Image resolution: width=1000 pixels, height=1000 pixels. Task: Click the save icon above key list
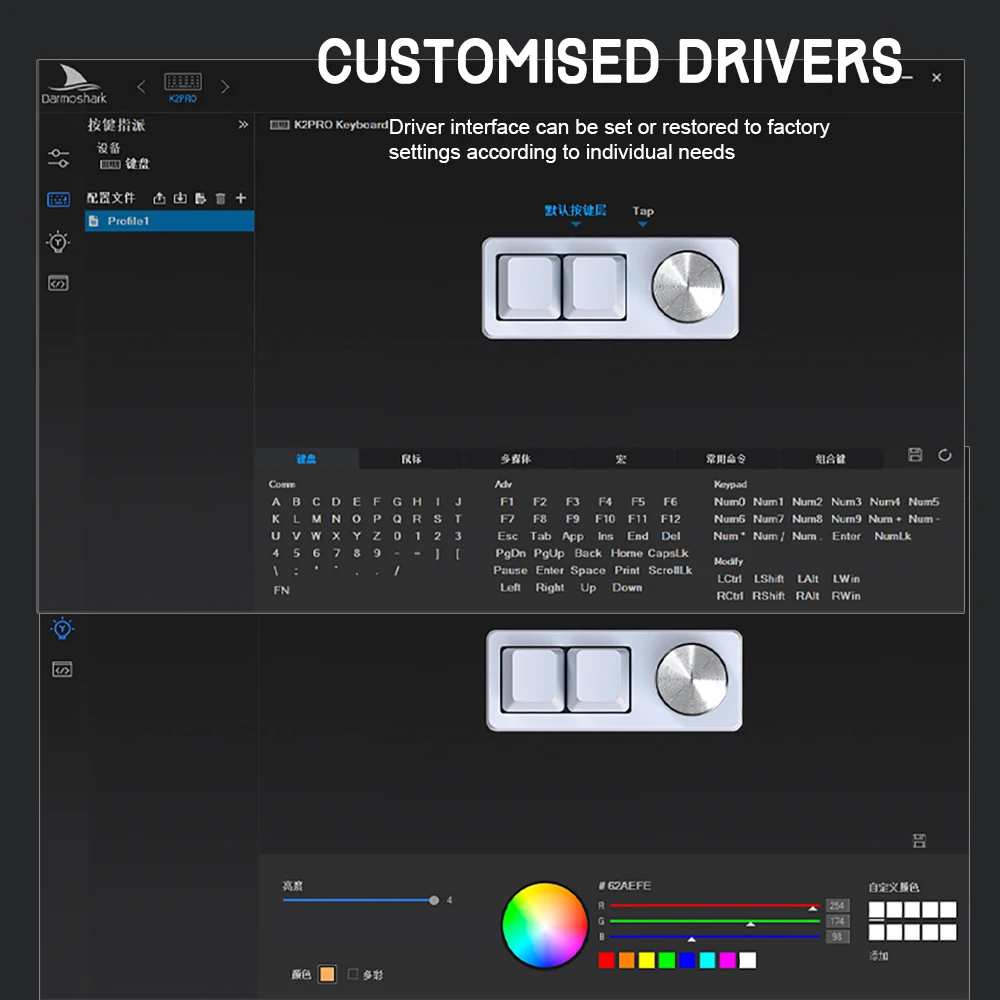tap(915, 455)
